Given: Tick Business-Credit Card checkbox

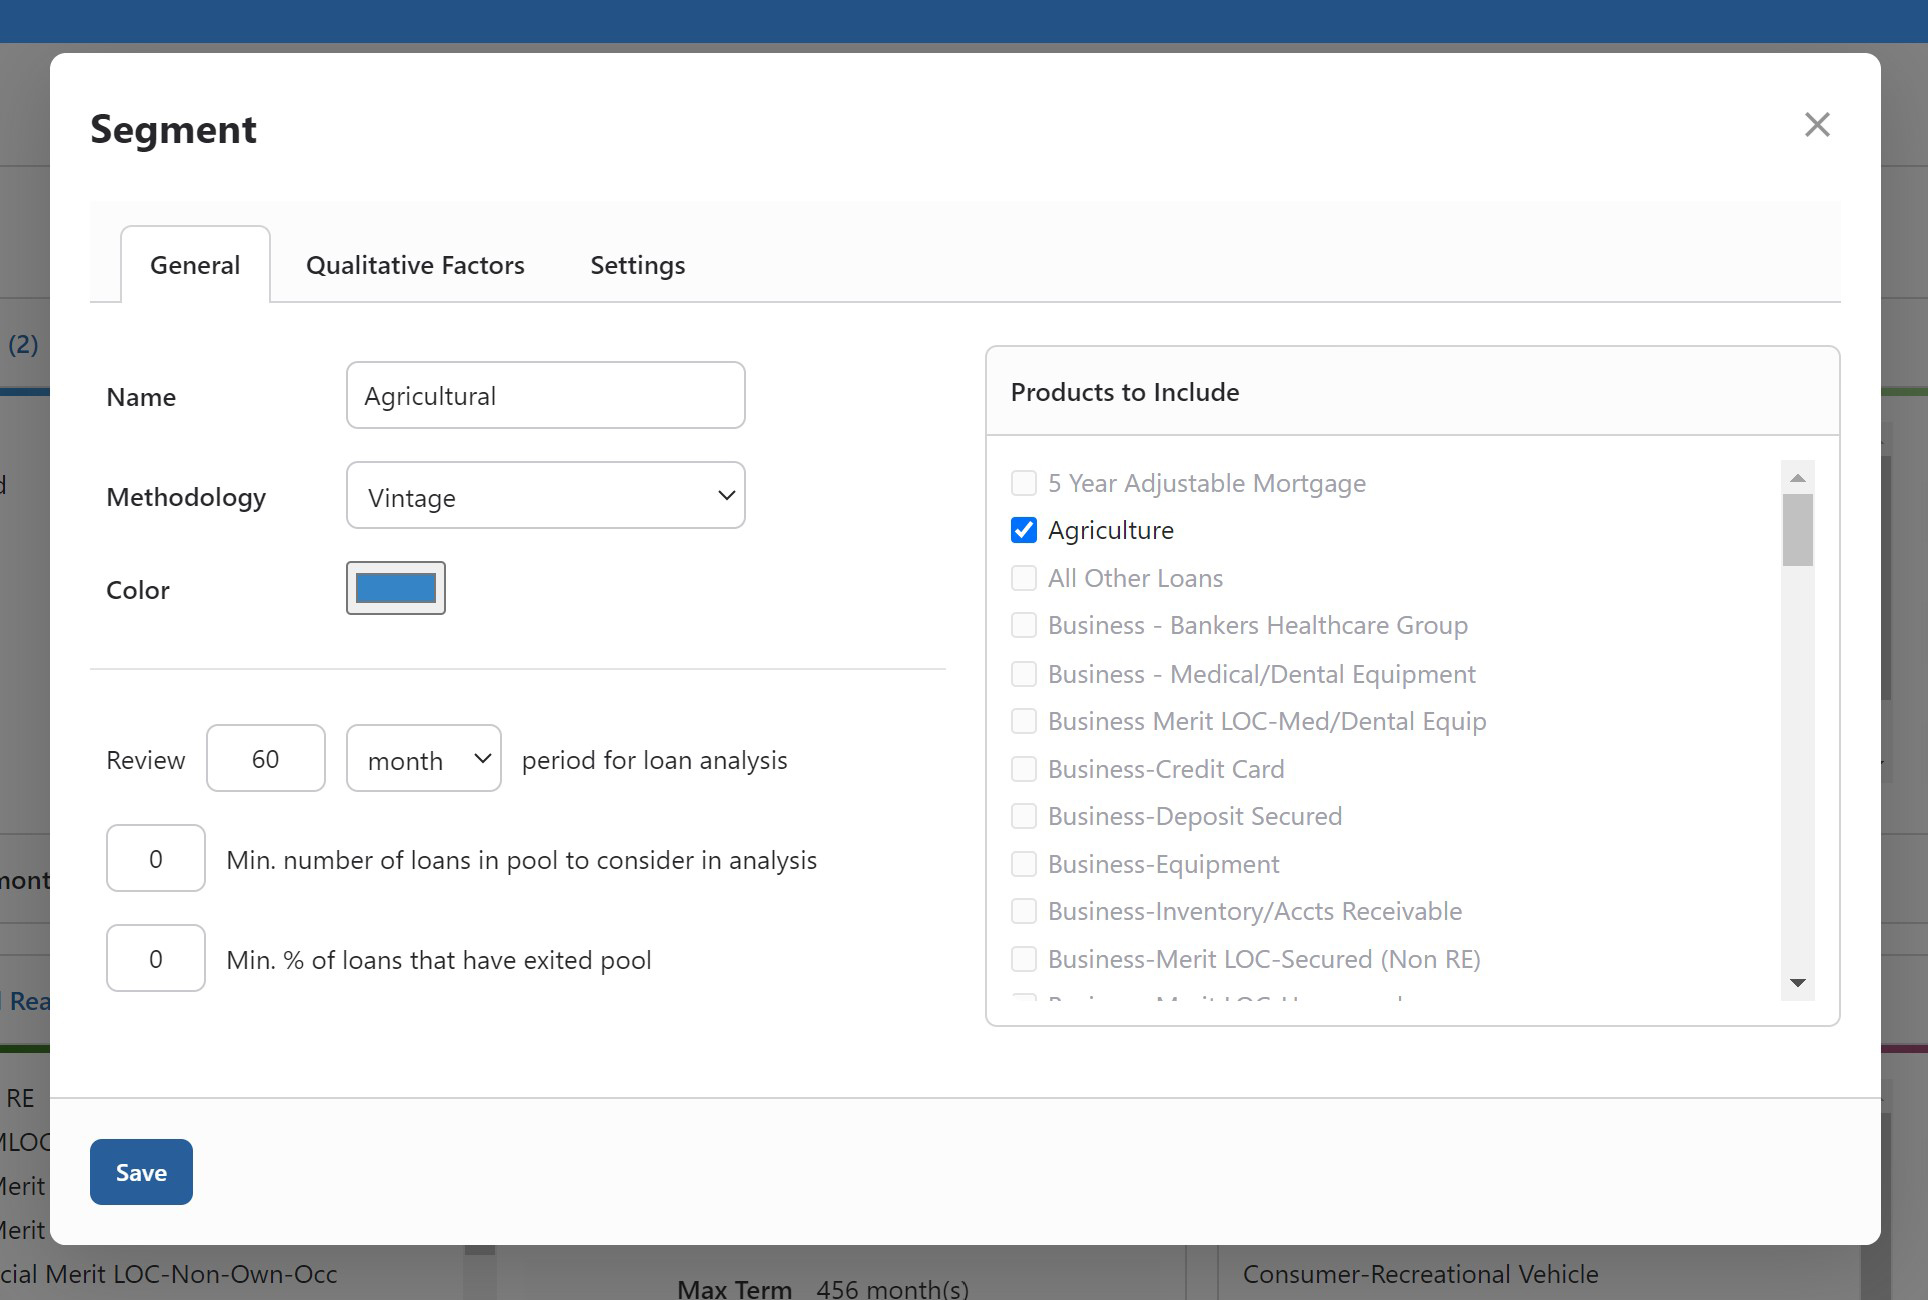Looking at the screenshot, I should (1023, 769).
